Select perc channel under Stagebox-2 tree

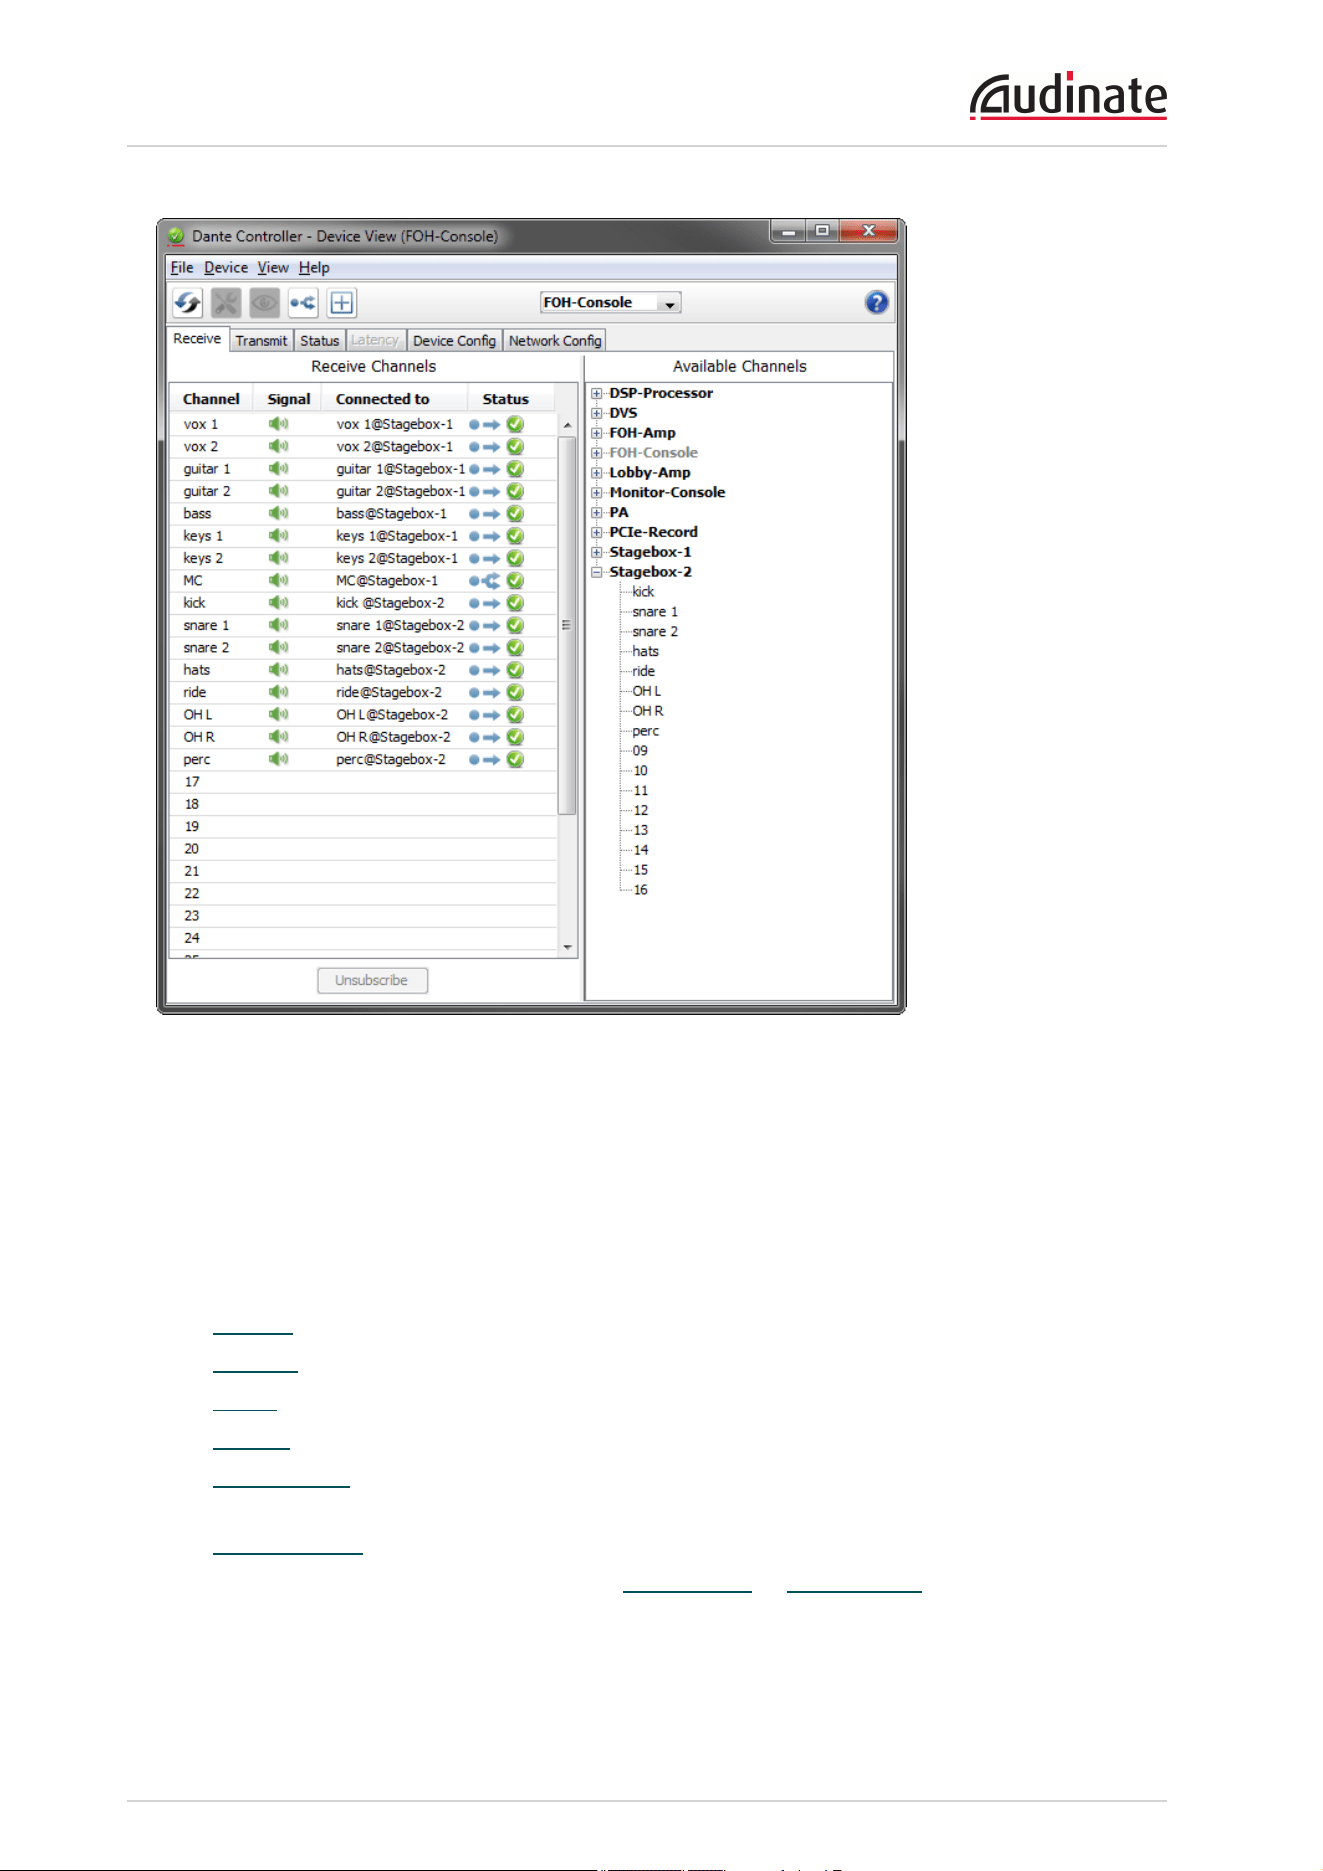[x=645, y=731]
